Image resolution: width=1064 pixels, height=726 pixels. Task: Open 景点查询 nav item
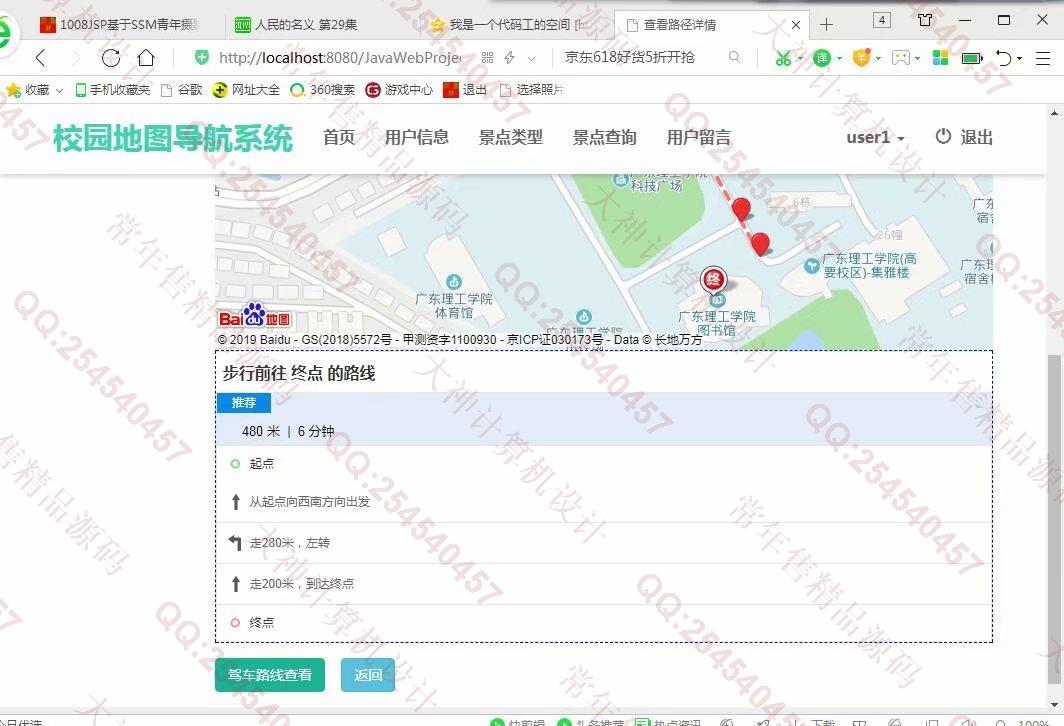(605, 138)
